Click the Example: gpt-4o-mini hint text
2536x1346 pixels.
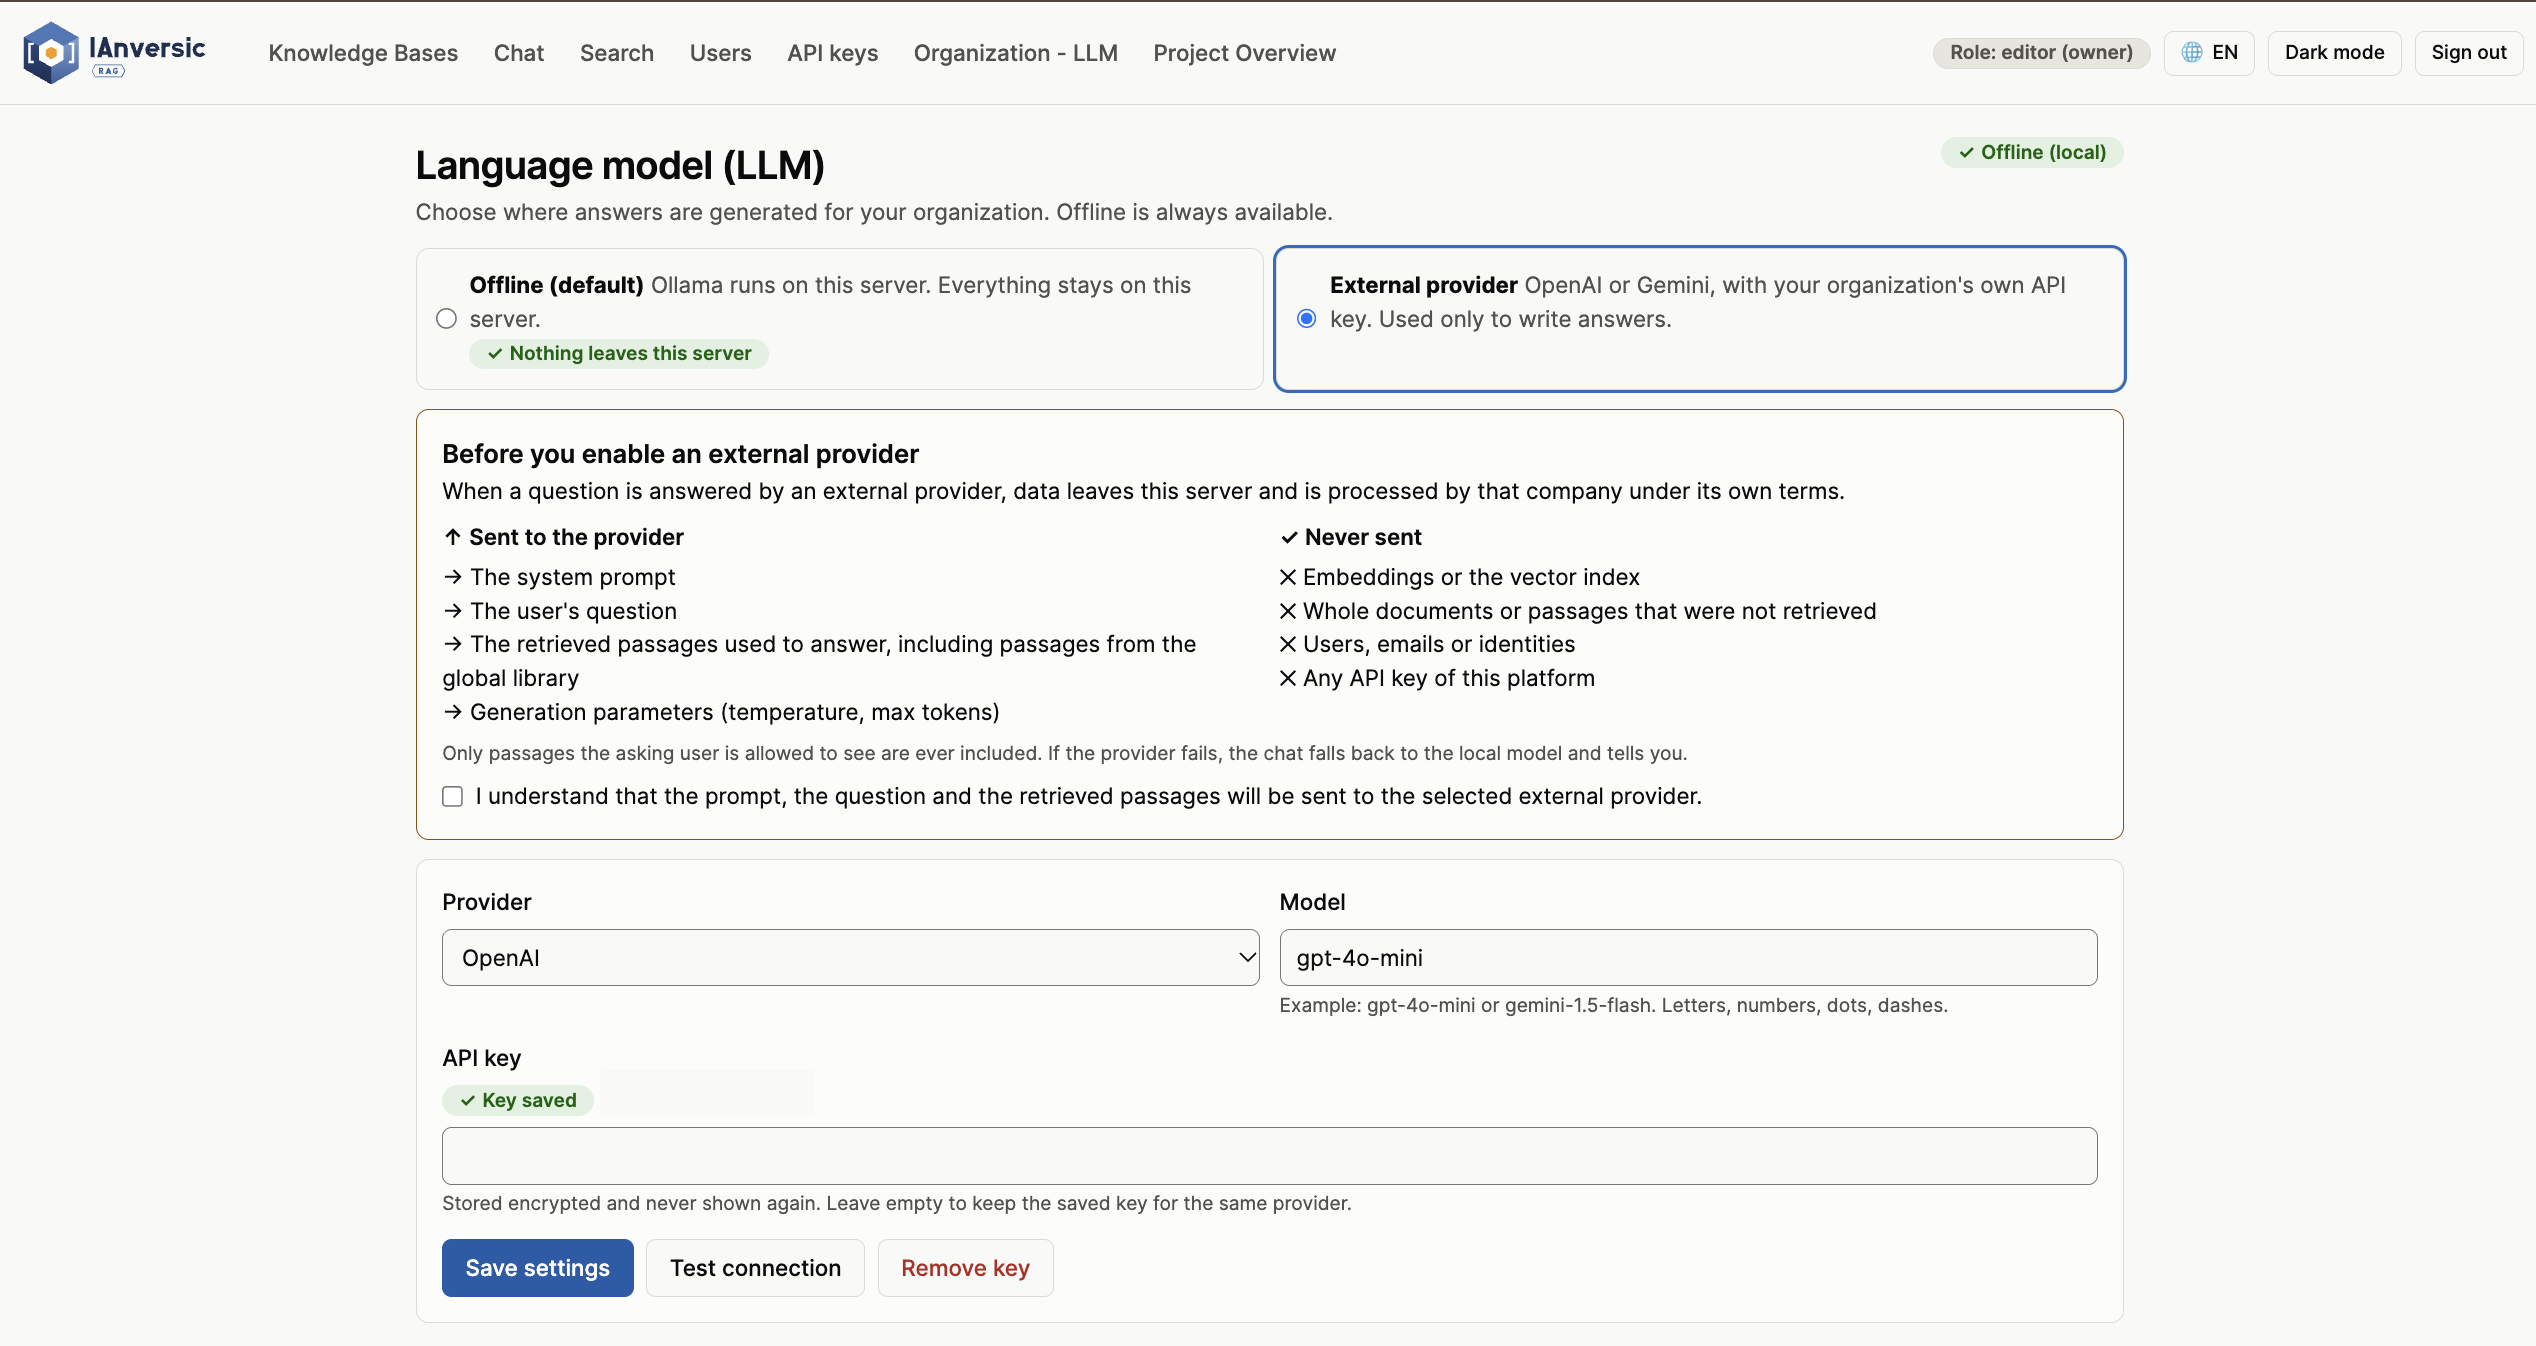1613,1005
